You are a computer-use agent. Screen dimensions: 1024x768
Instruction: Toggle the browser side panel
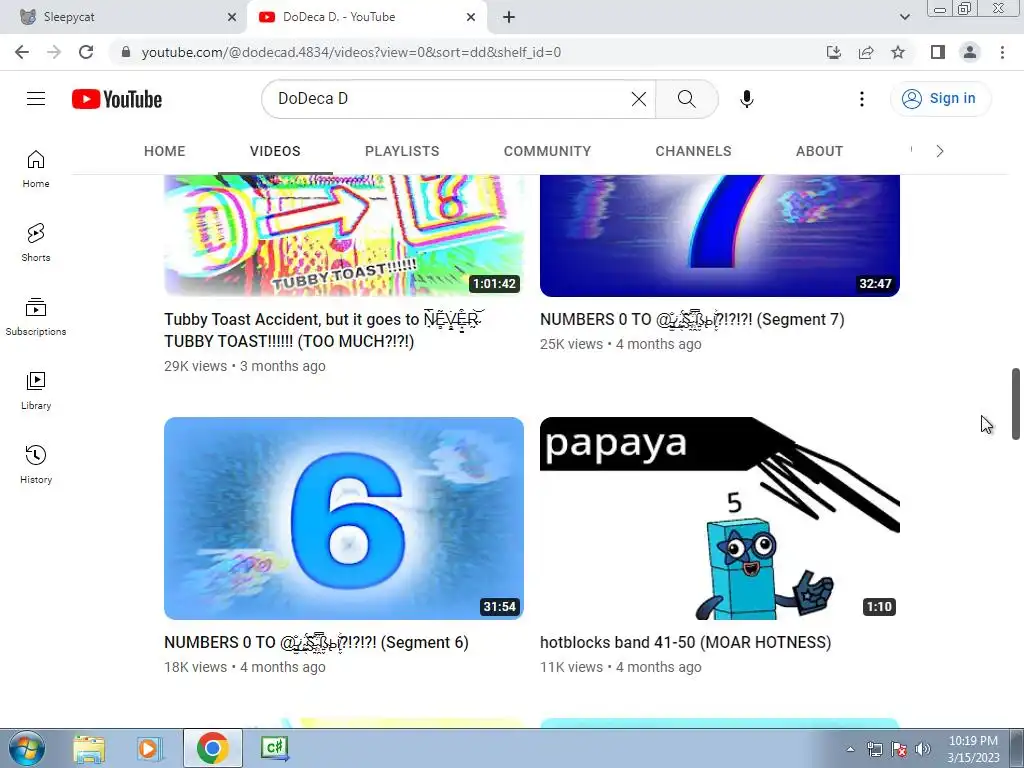(x=938, y=52)
